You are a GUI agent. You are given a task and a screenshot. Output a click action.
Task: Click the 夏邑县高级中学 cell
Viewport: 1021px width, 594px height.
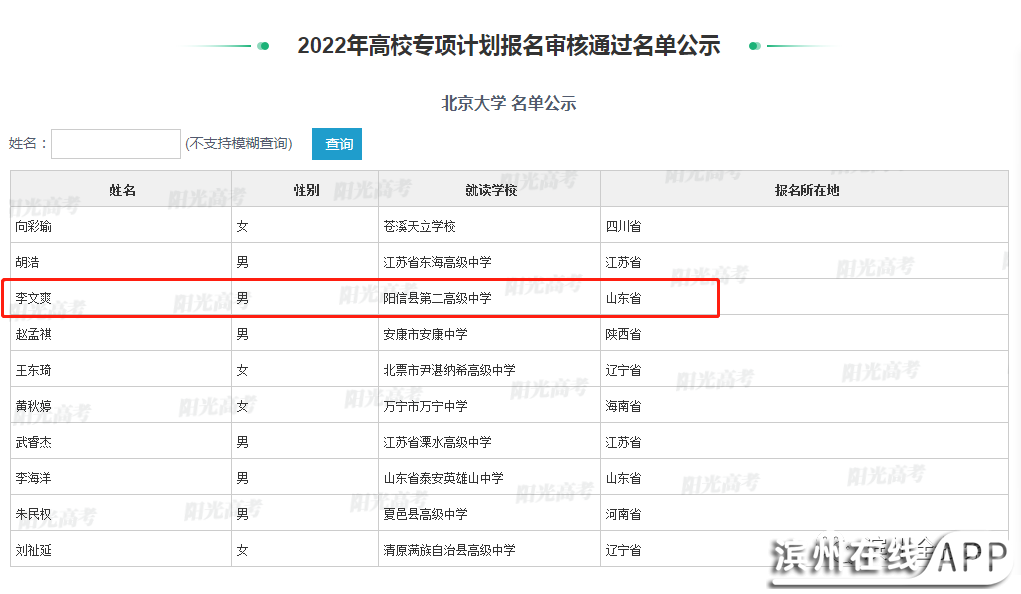pos(425,514)
